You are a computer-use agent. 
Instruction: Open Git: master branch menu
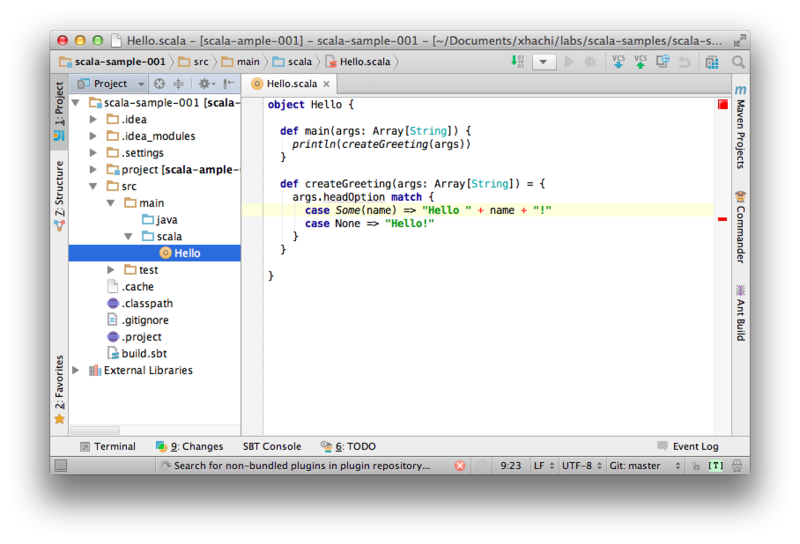point(645,466)
